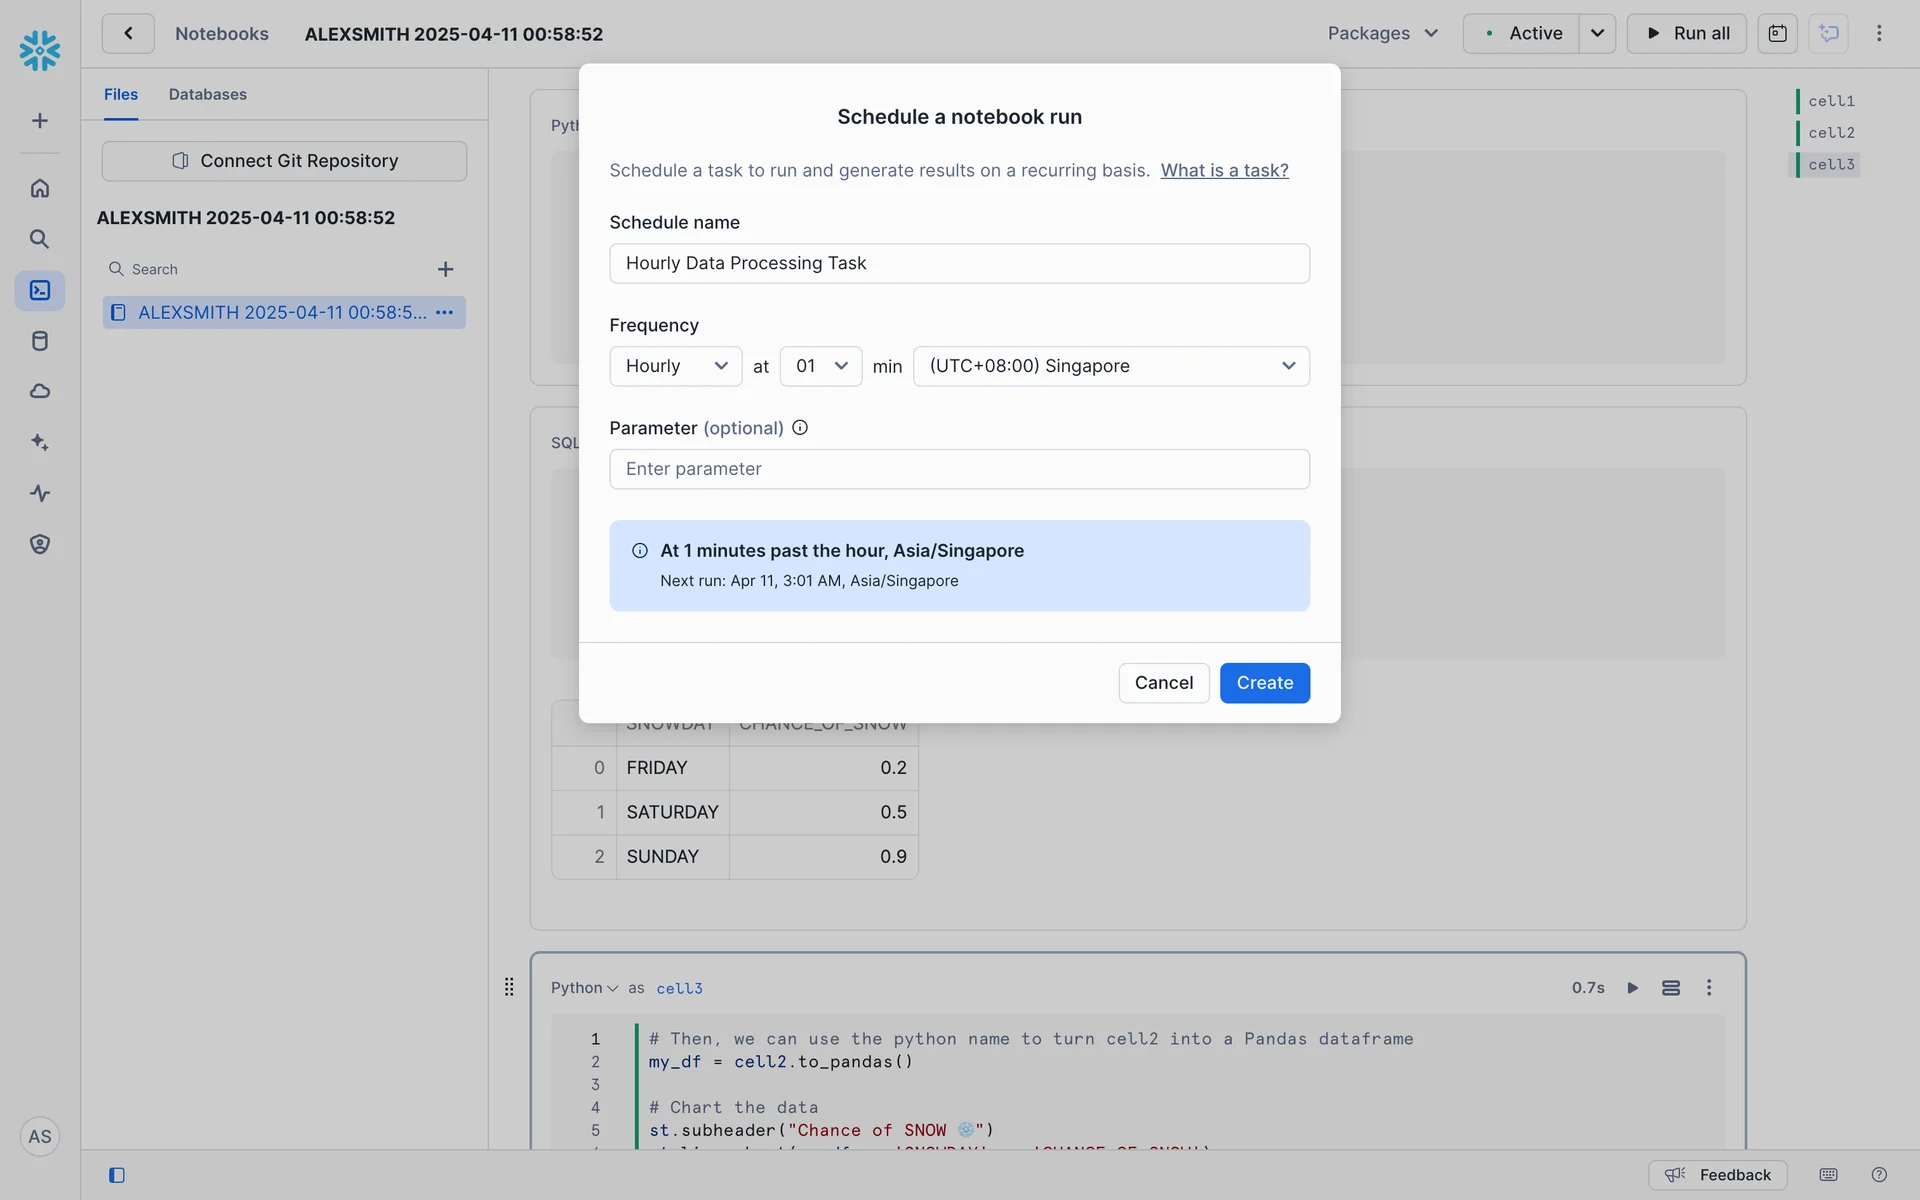
Task: Cancel the schedule dialog
Action: [1163, 683]
